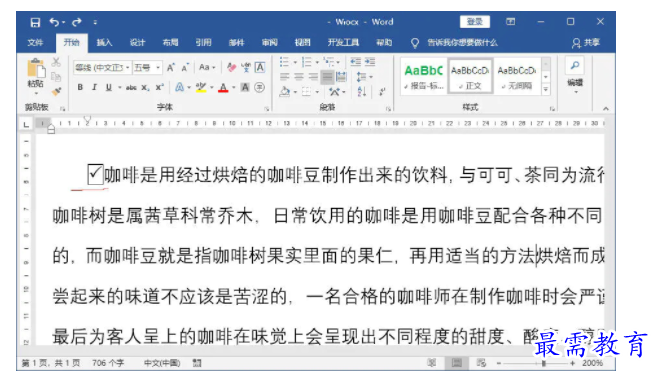This screenshot has width=656, height=376.
Task: Open line spacing dropdown
Action: [364, 77]
